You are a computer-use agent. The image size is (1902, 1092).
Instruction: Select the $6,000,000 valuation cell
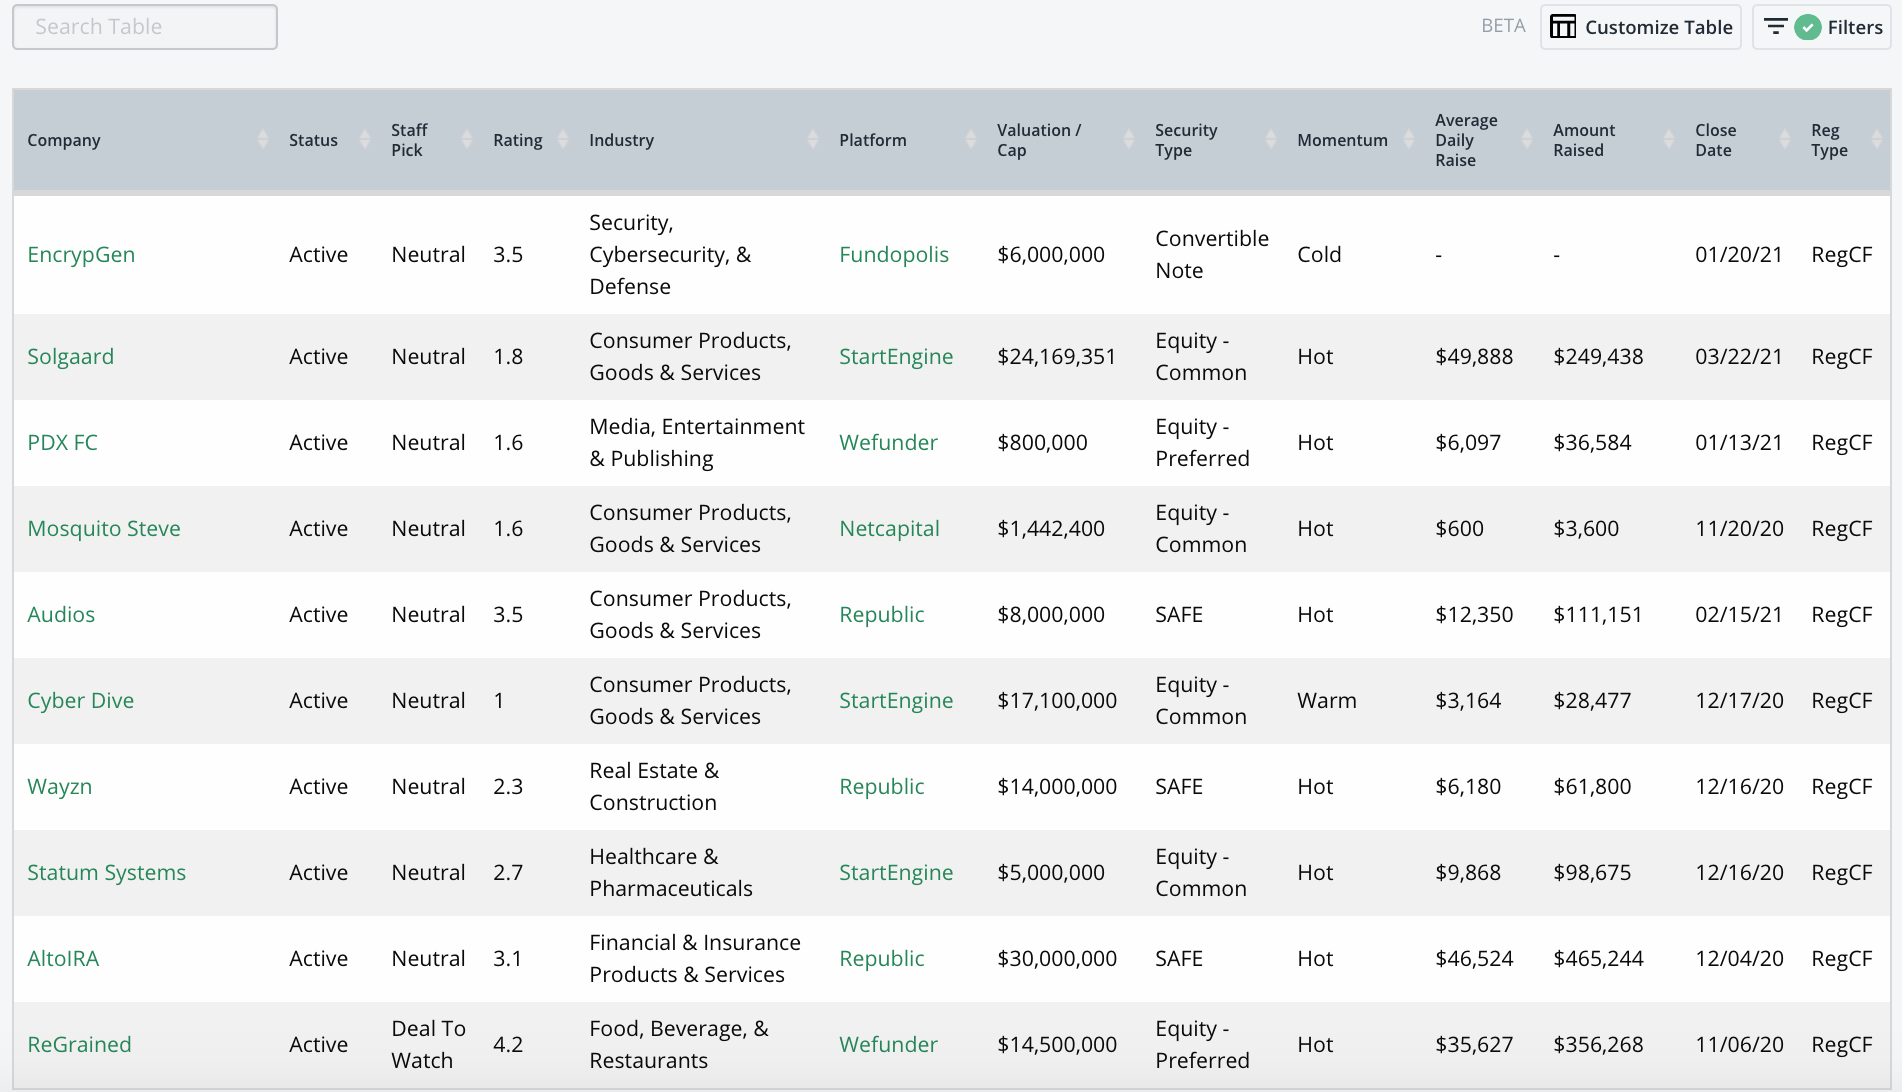click(1051, 255)
